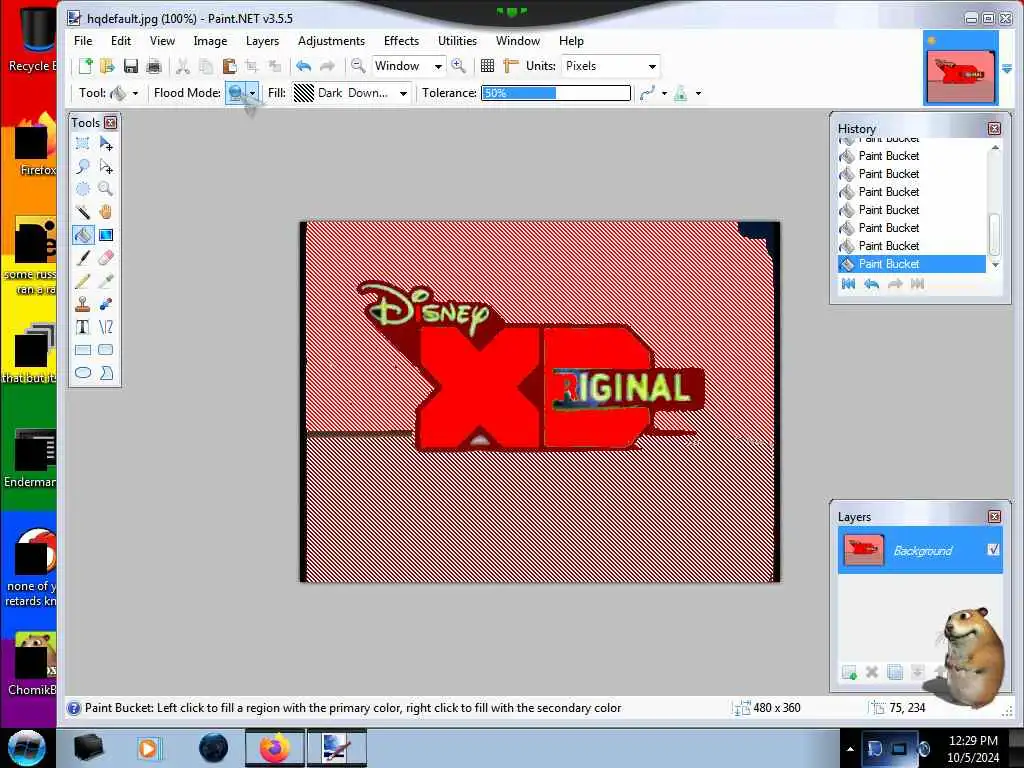Viewport: 1024px width, 768px height.
Task: Close the Tools panel
Action: pyautogui.click(x=110, y=122)
